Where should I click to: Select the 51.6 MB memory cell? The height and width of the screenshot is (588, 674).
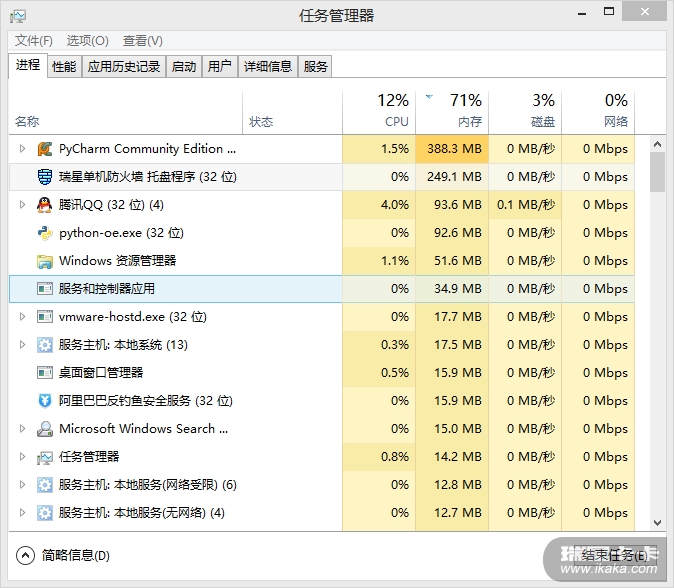coord(452,261)
